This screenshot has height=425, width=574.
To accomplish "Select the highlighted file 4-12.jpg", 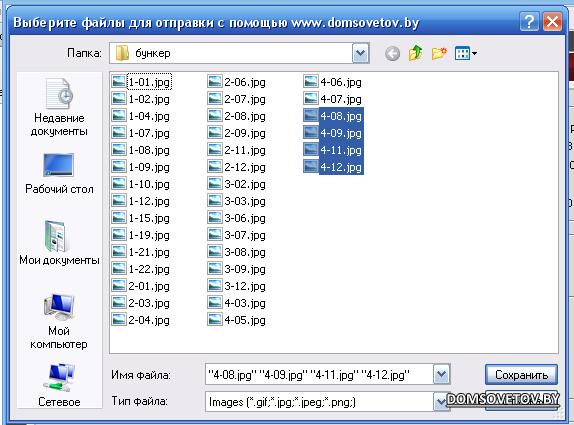I will [333, 167].
